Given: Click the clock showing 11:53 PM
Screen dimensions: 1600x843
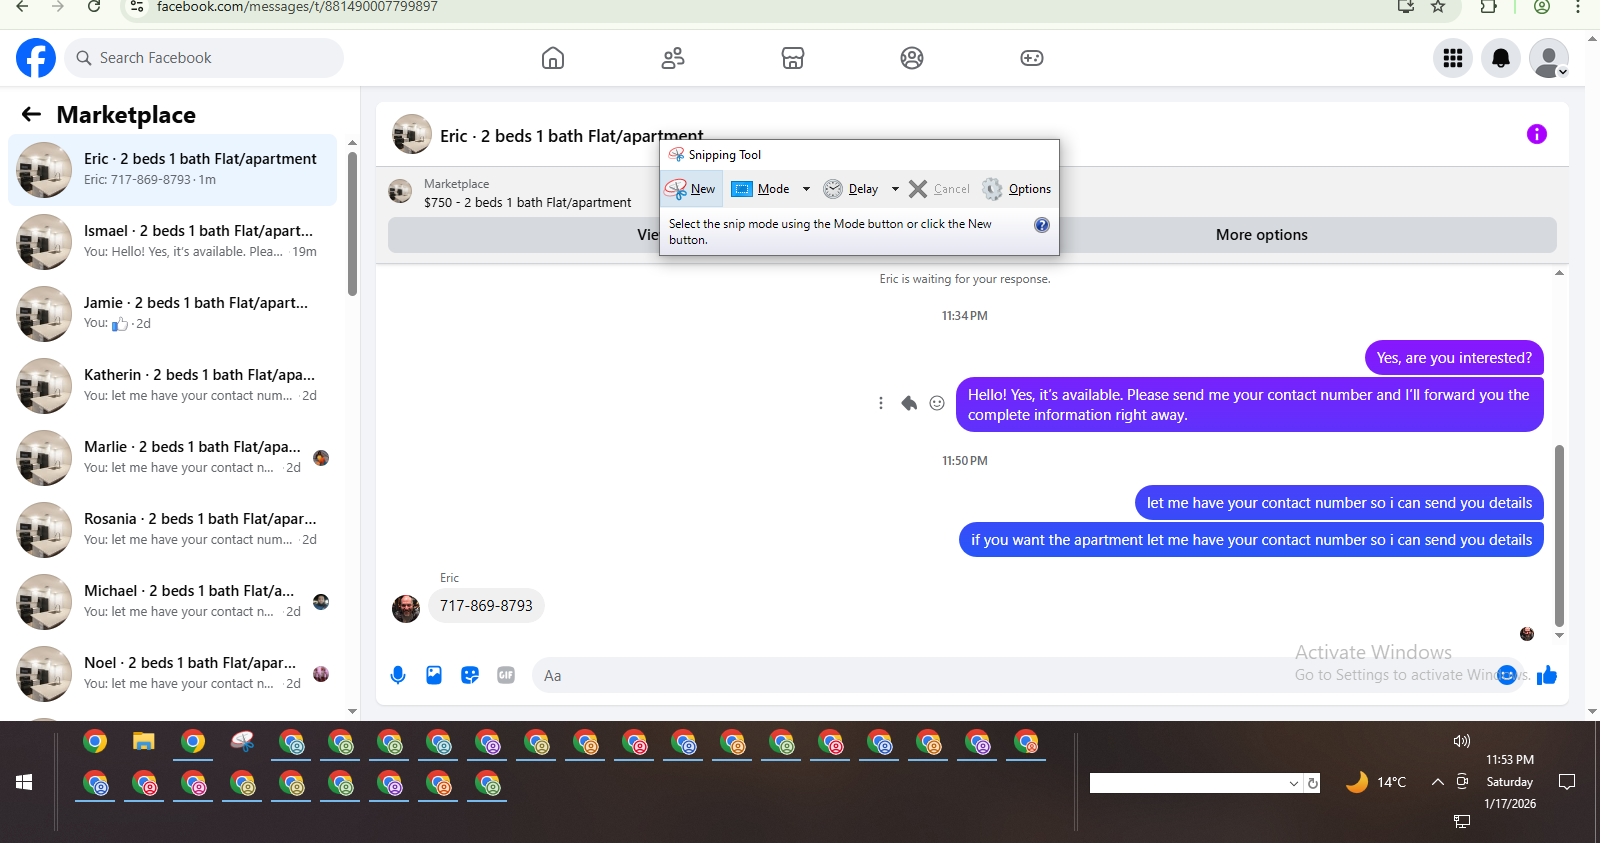Looking at the screenshot, I should pyautogui.click(x=1510, y=760).
